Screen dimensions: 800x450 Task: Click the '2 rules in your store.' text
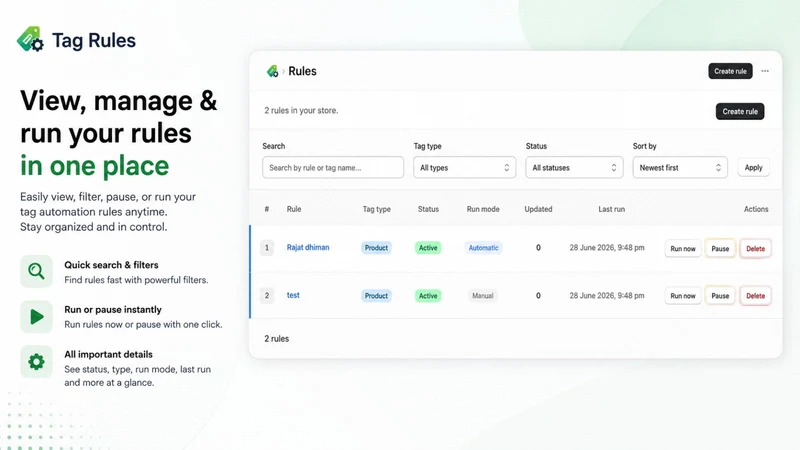(x=301, y=110)
